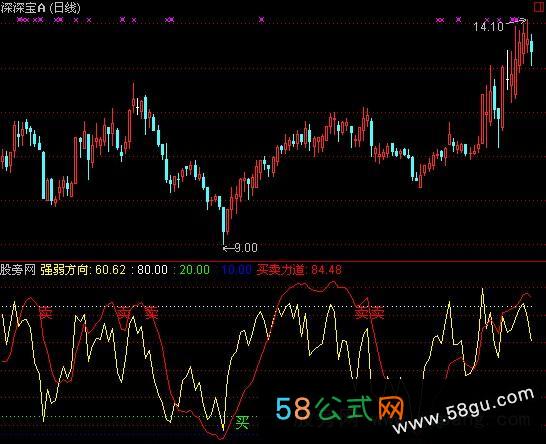Click the leftmost red 卖 sell signal

pos(45,312)
